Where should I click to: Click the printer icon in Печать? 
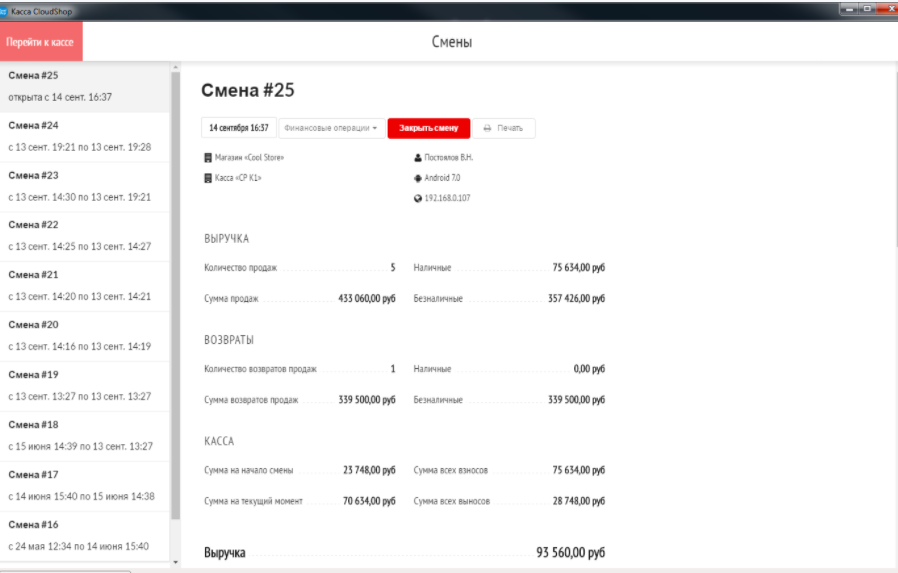click(x=487, y=128)
